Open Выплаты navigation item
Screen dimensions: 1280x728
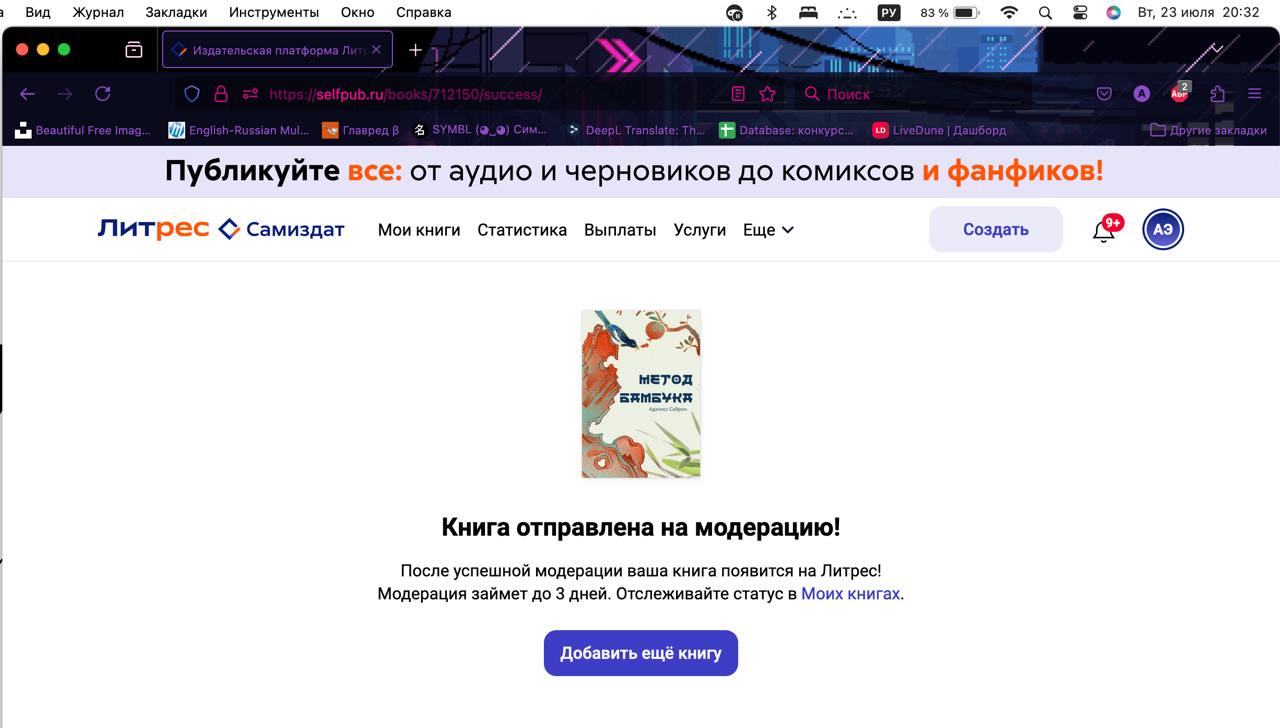(x=620, y=230)
